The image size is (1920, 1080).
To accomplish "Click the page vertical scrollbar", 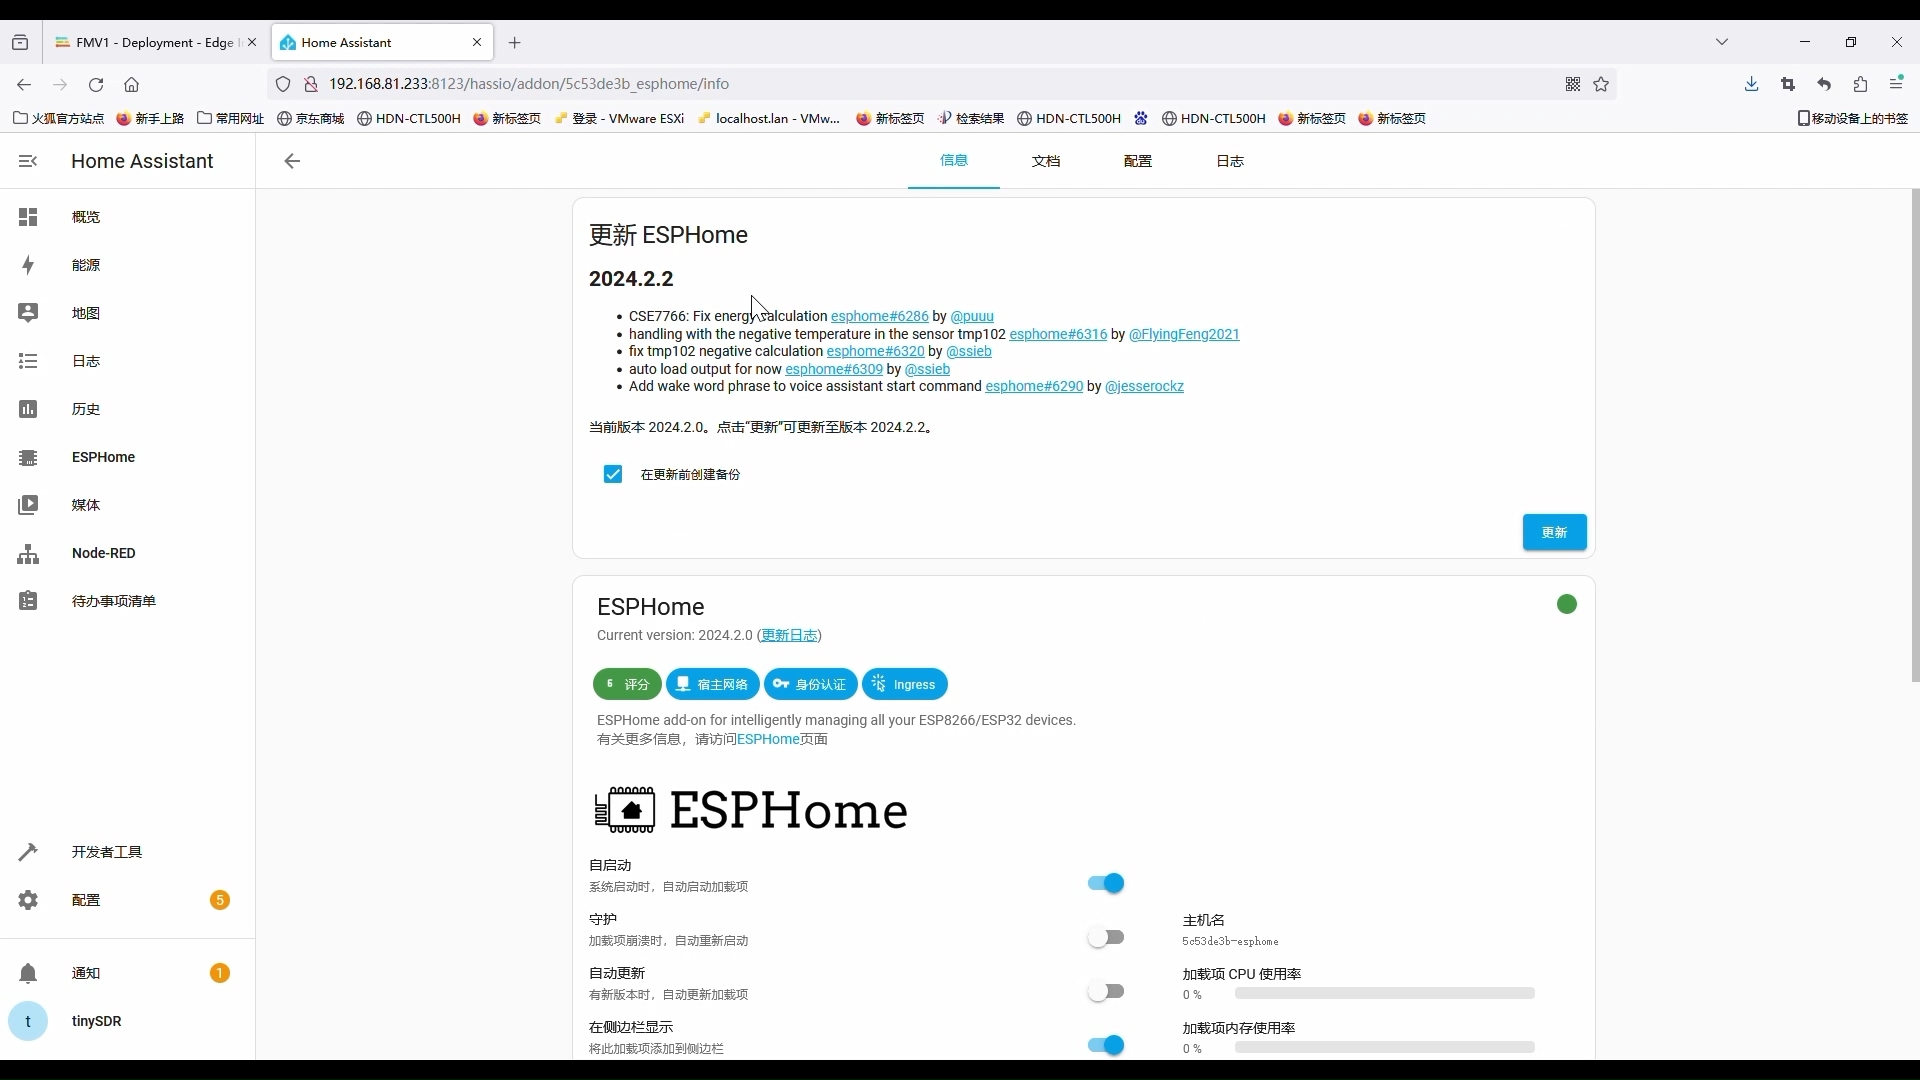I will (x=1915, y=435).
